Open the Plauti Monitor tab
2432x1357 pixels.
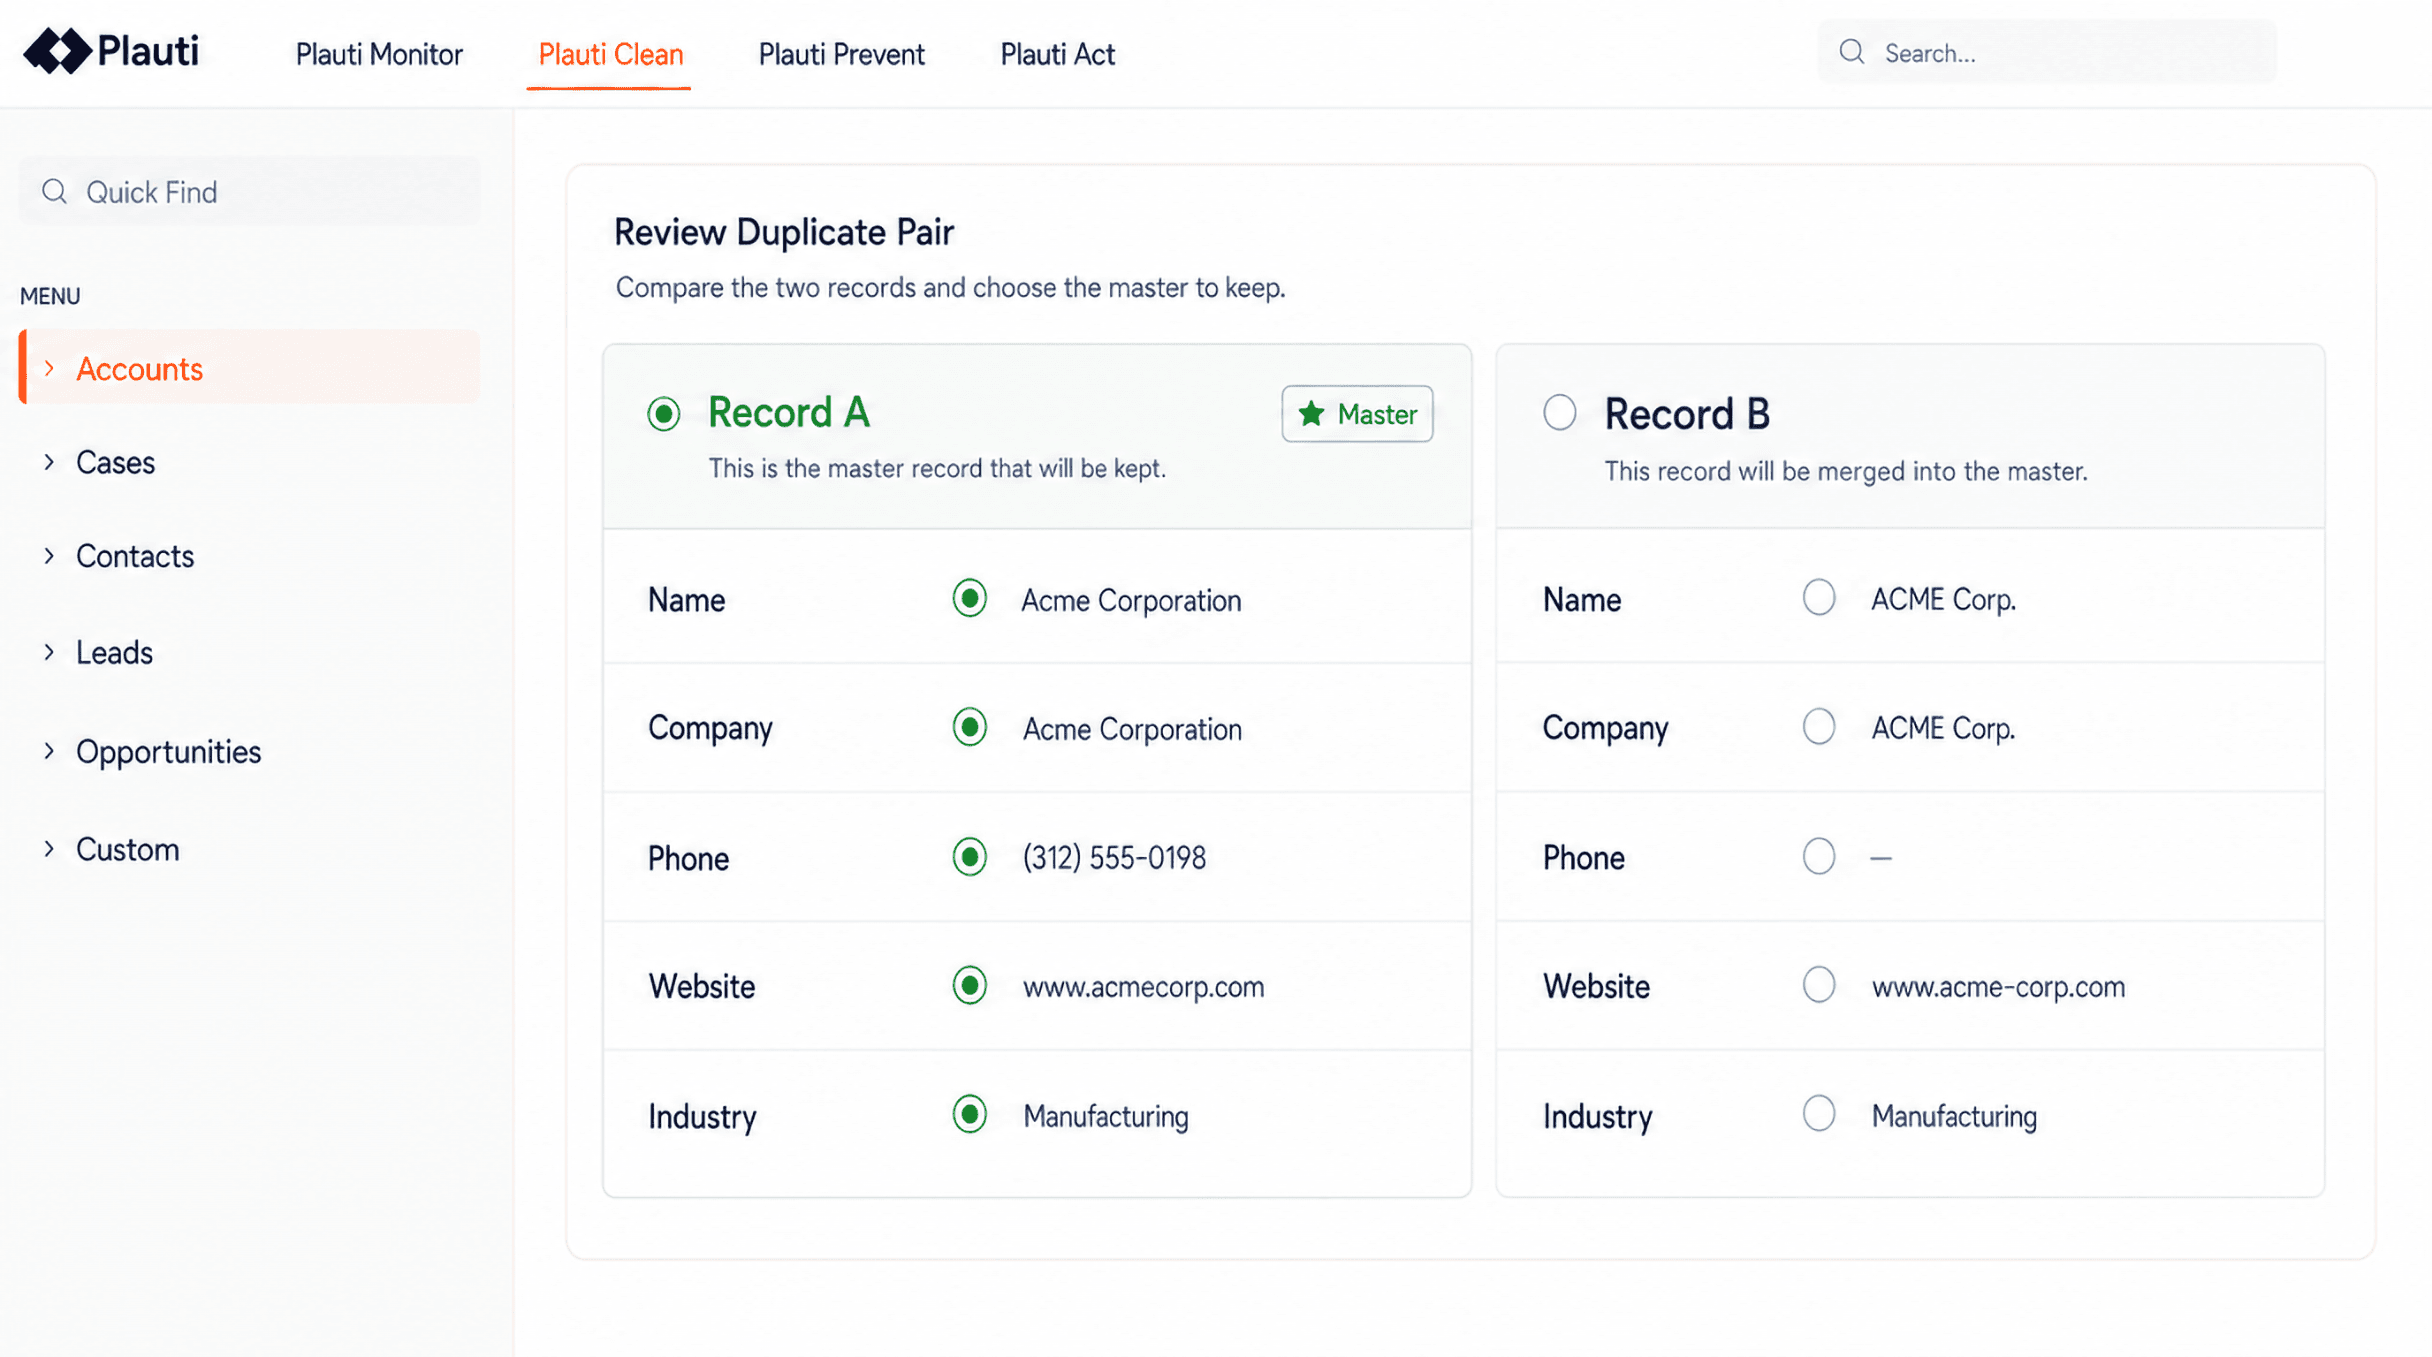(379, 54)
